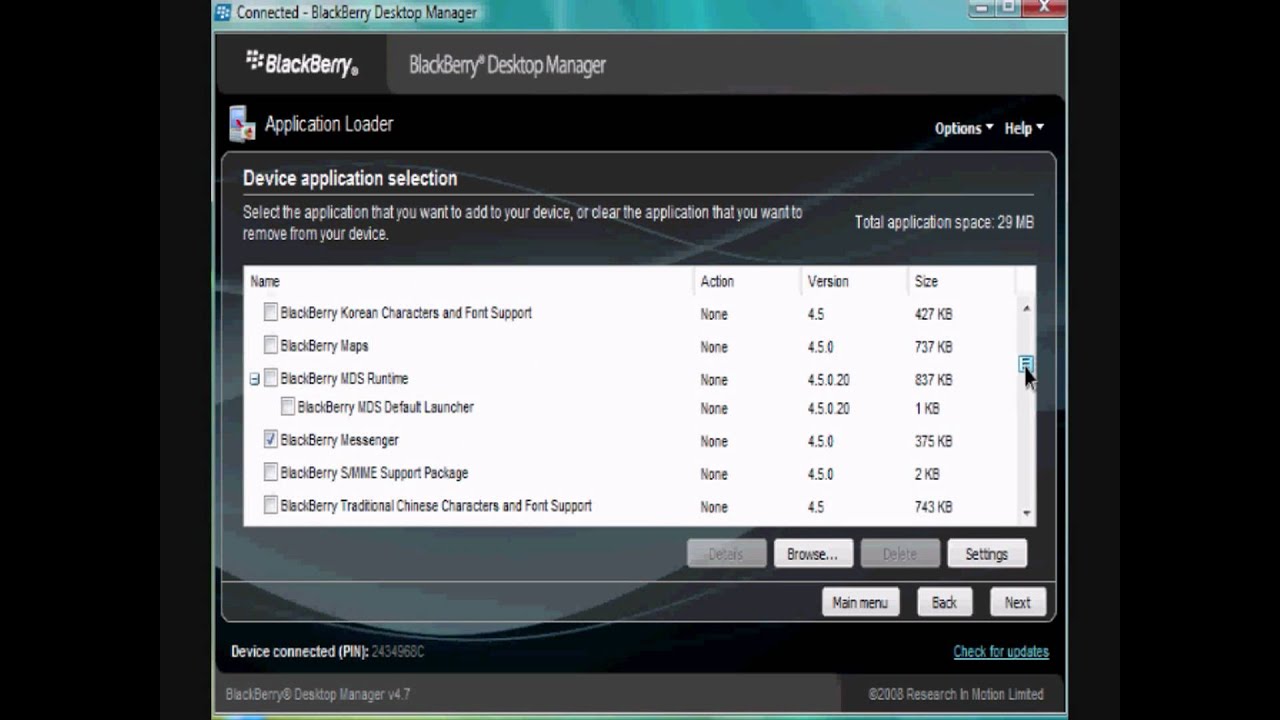Click the greyed Details button

[726, 554]
